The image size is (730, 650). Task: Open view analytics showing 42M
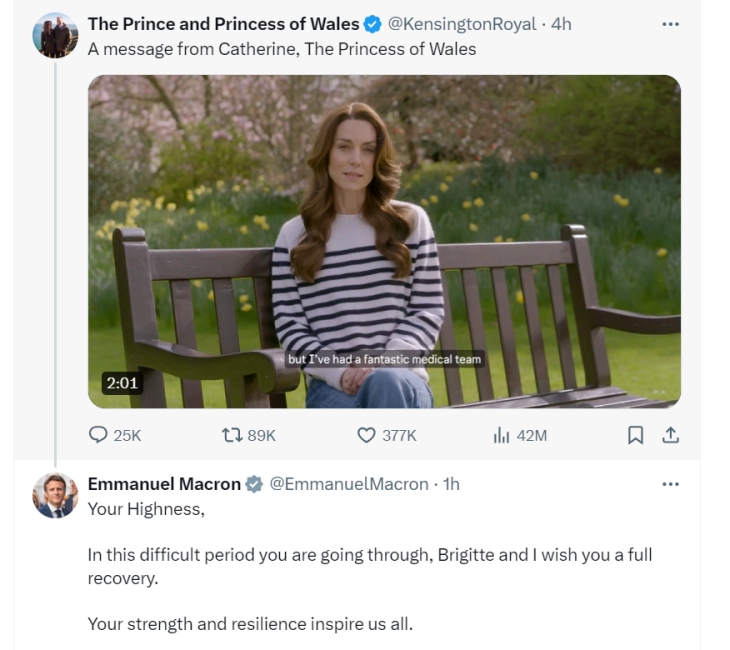point(502,435)
